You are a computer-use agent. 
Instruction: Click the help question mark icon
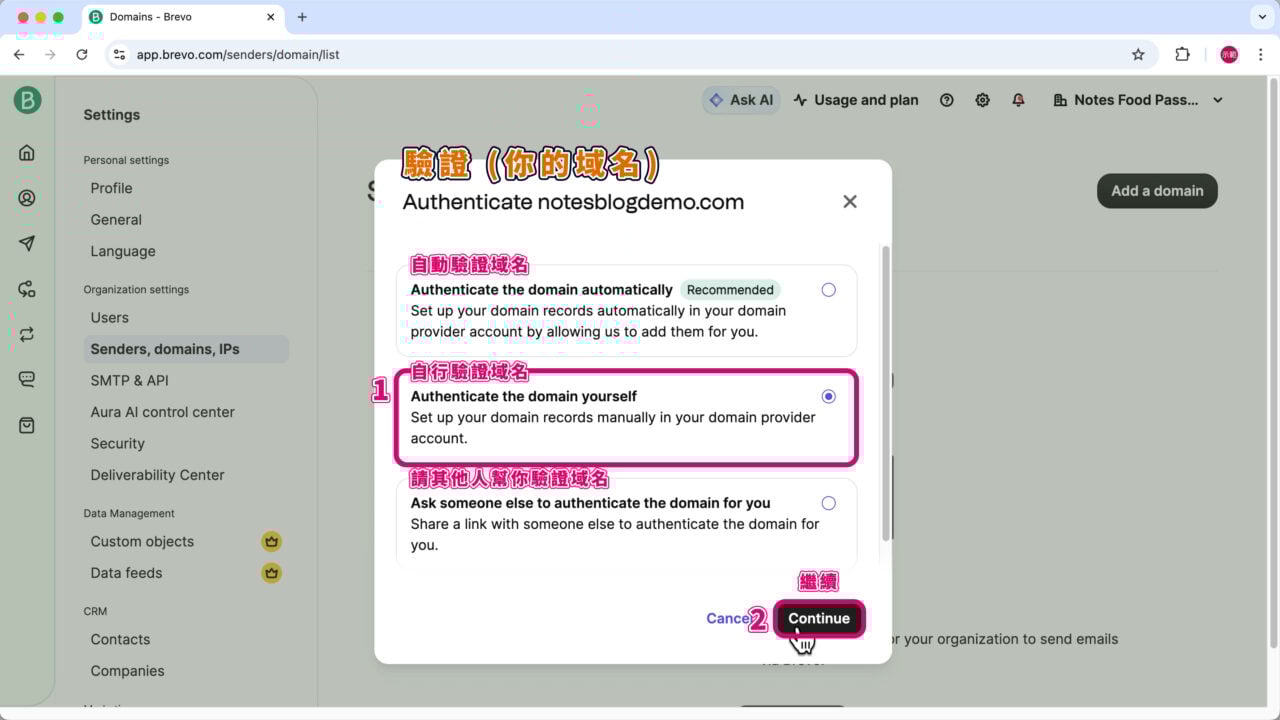click(946, 100)
